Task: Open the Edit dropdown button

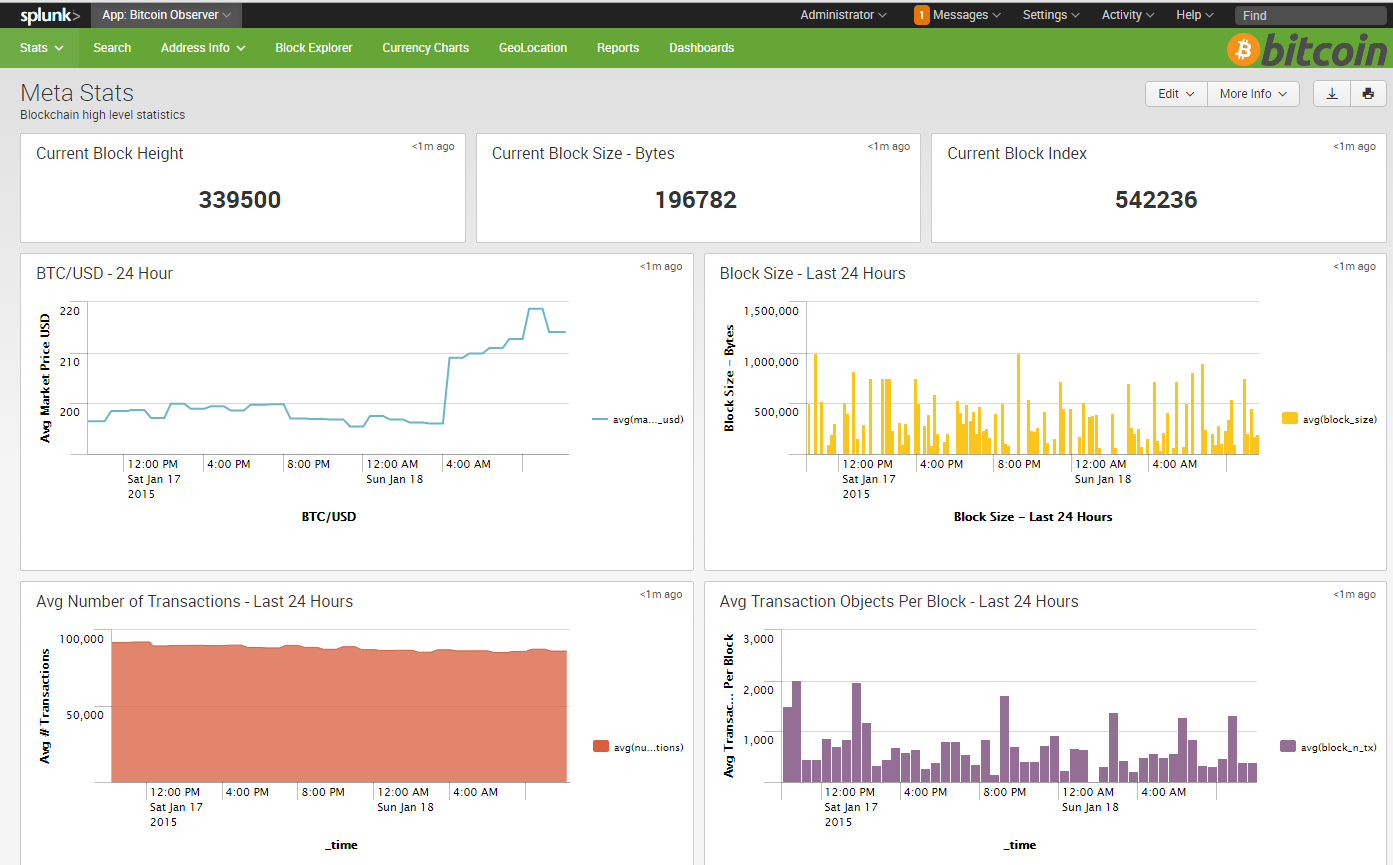Action: 1176,94
